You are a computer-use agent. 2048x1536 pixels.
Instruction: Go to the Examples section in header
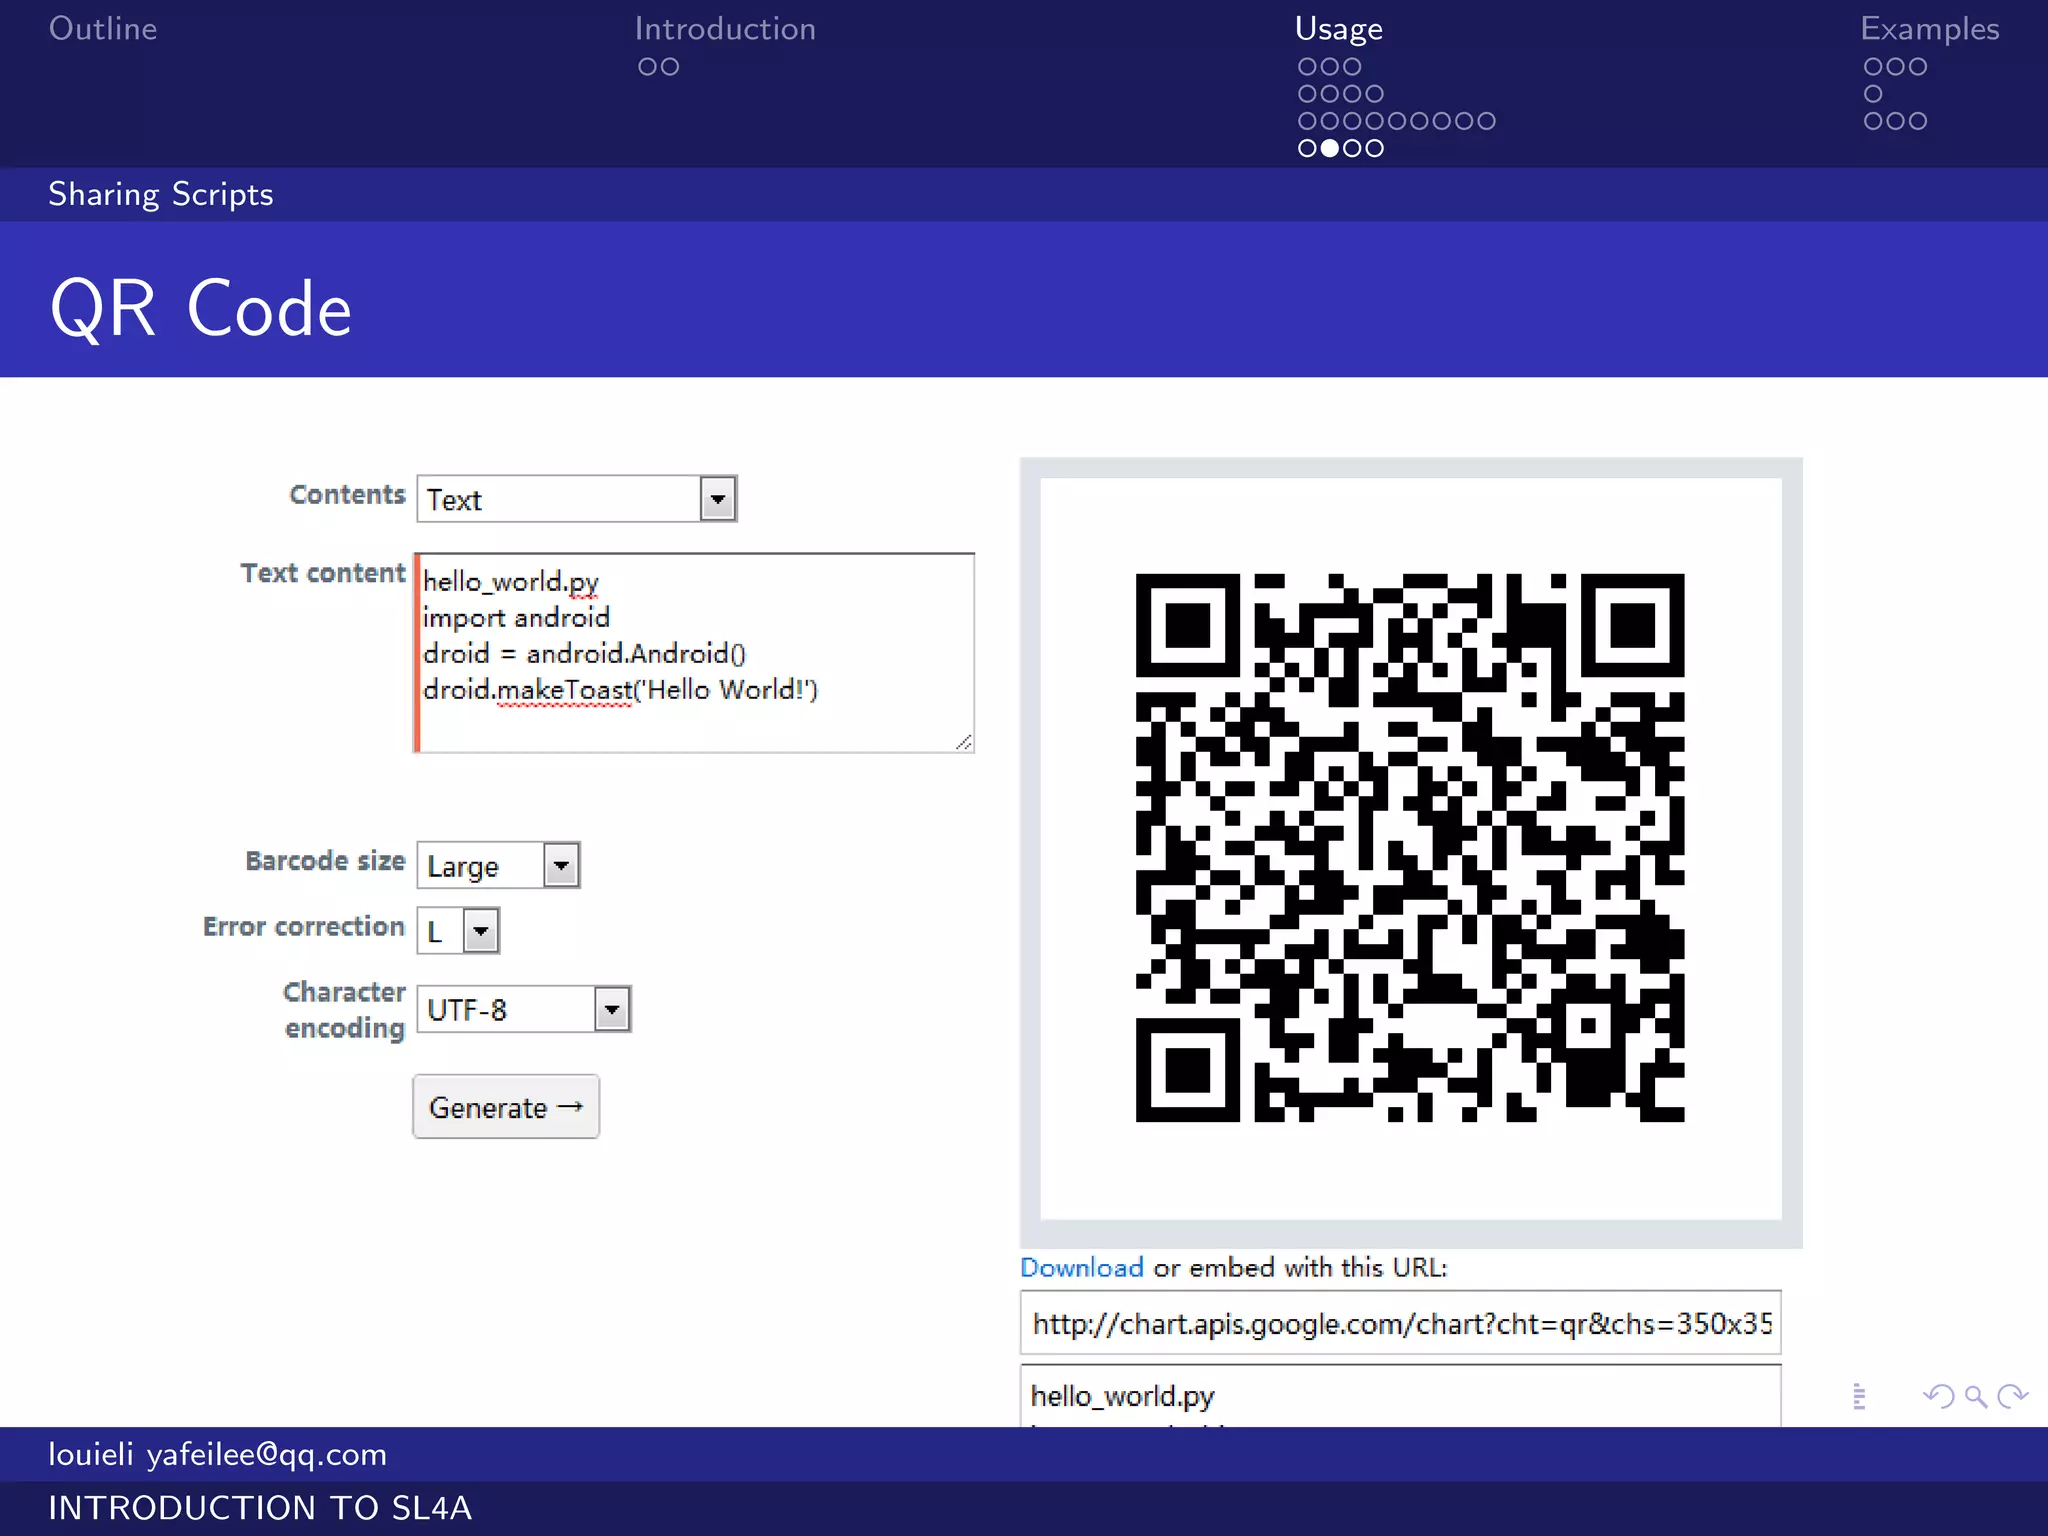pyautogui.click(x=1930, y=29)
